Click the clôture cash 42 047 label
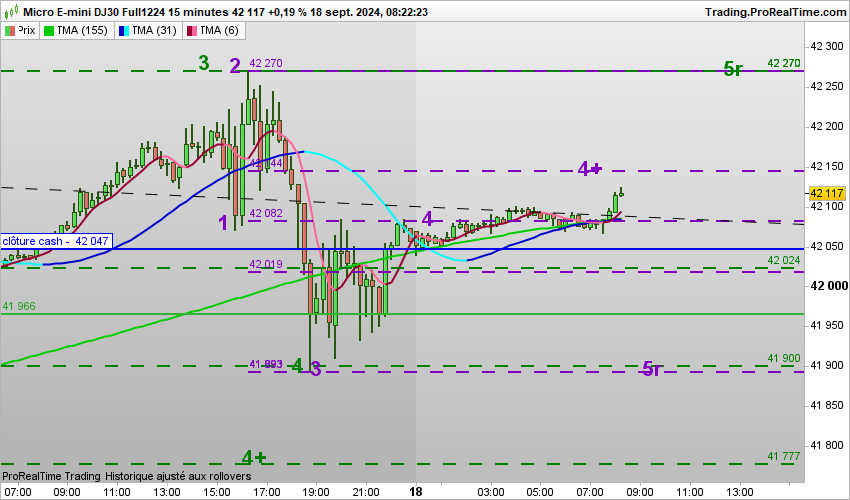850x500 pixels. pos(55,241)
